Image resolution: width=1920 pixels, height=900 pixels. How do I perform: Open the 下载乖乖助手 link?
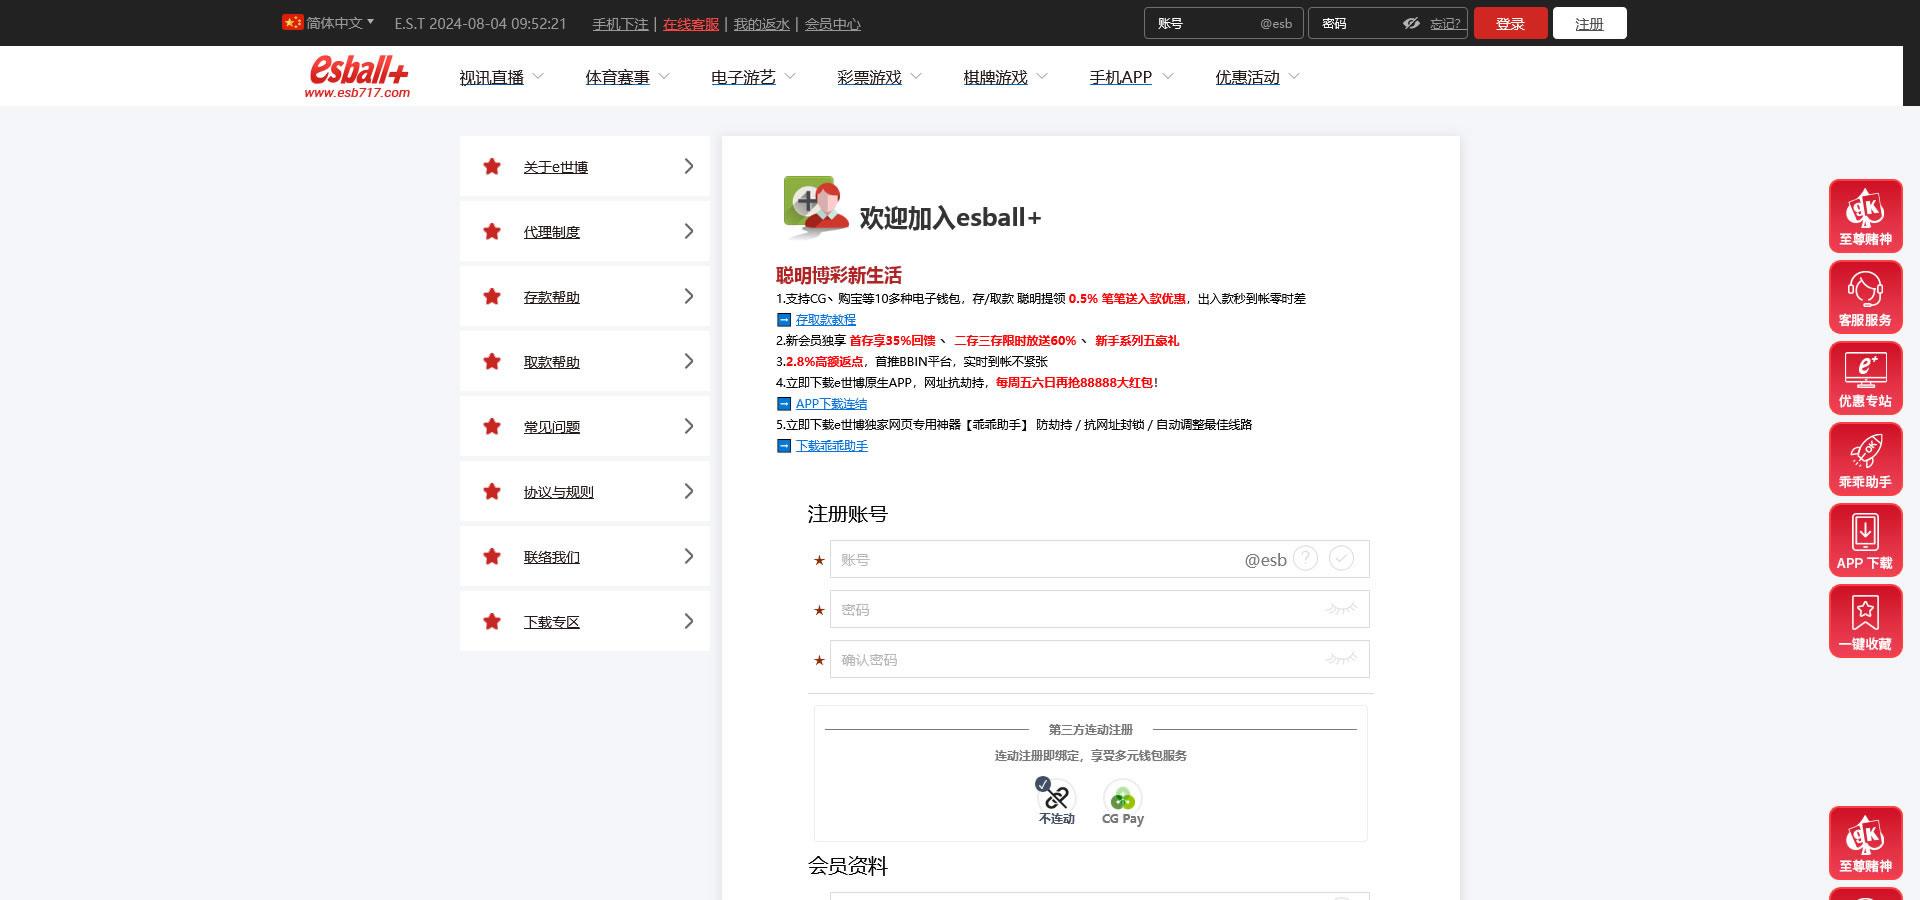pyautogui.click(x=831, y=446)
